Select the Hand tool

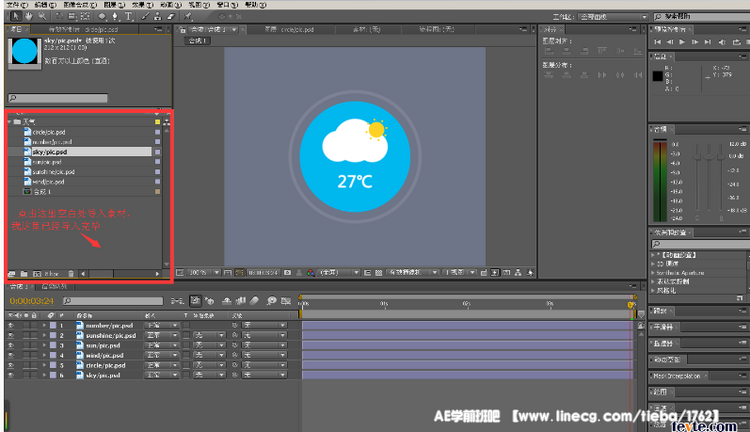click(x=29, y=16)
